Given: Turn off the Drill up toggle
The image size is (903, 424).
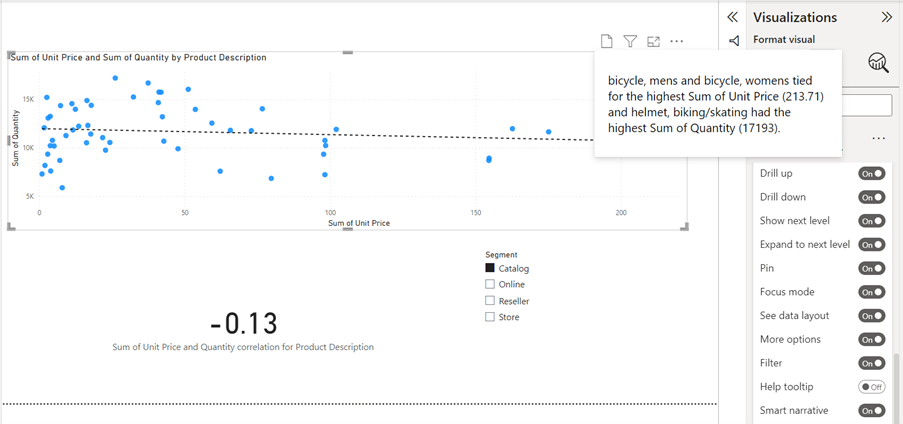Looking at the screenshot, I should [871, 173].
